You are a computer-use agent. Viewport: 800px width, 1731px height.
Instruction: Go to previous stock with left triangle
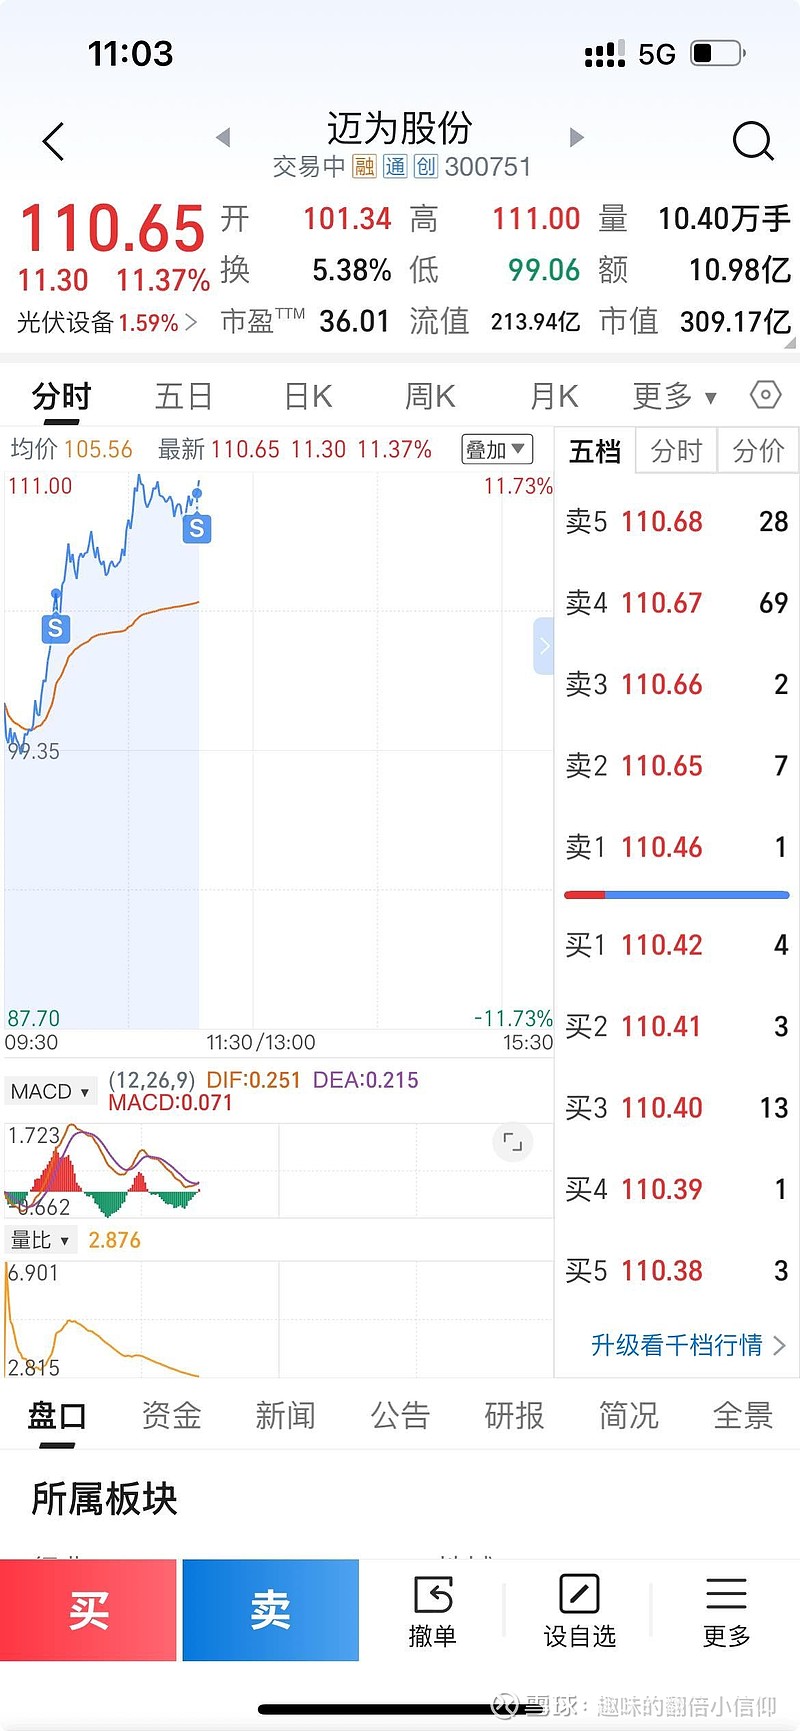(223, 137)
